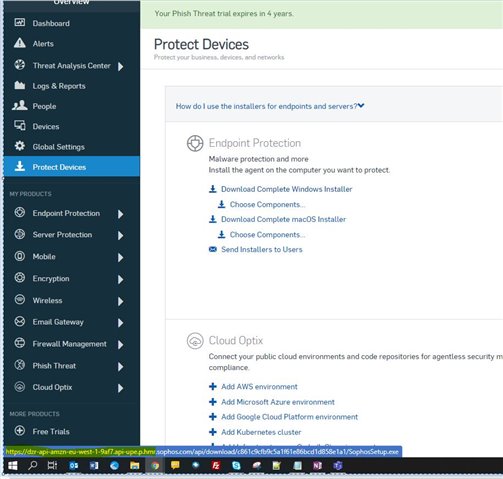Click the Free Trials plus icon
The width and height of the screenshot is (503, 479).
(20, 430)
